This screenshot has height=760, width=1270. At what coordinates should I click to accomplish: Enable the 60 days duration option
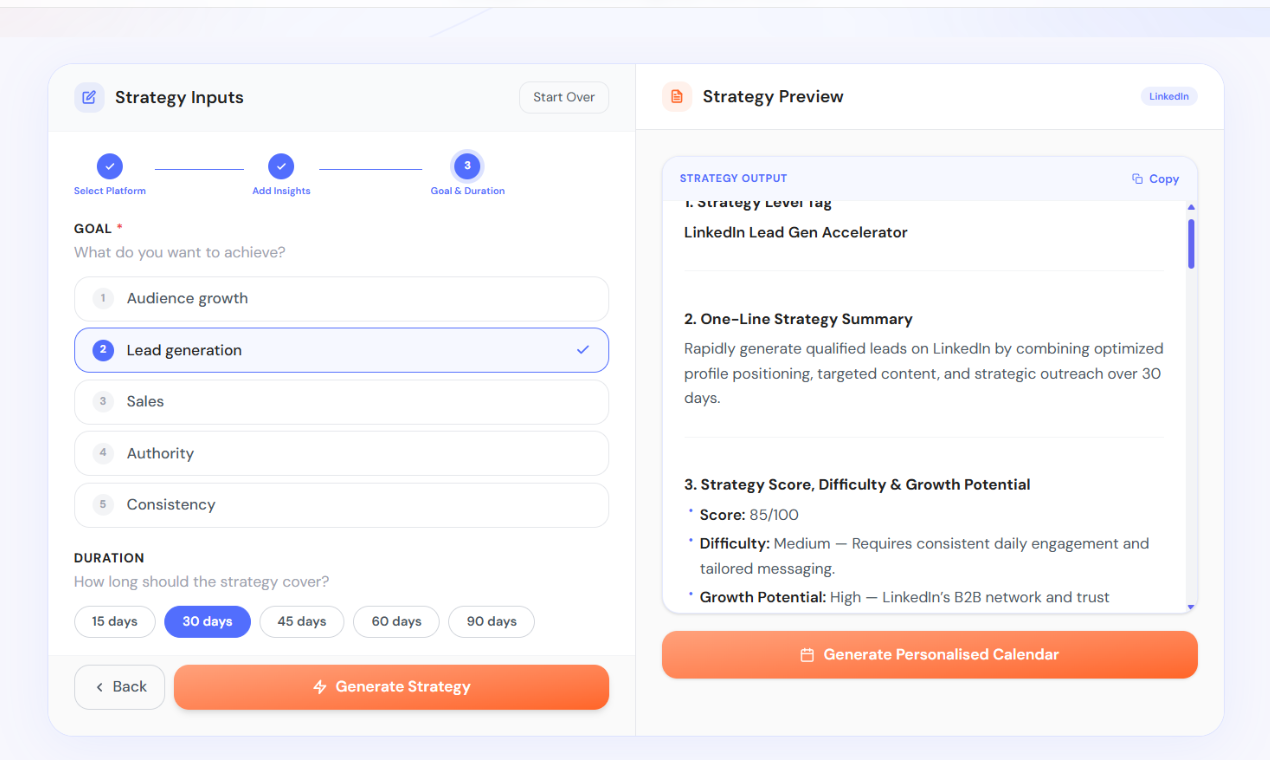(396, 621)
